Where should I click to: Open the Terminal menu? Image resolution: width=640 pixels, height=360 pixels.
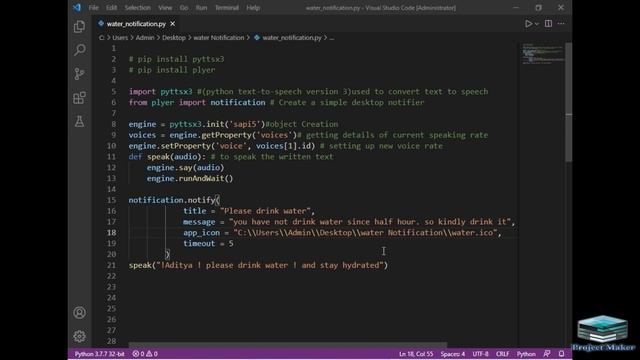coord(227,7)
